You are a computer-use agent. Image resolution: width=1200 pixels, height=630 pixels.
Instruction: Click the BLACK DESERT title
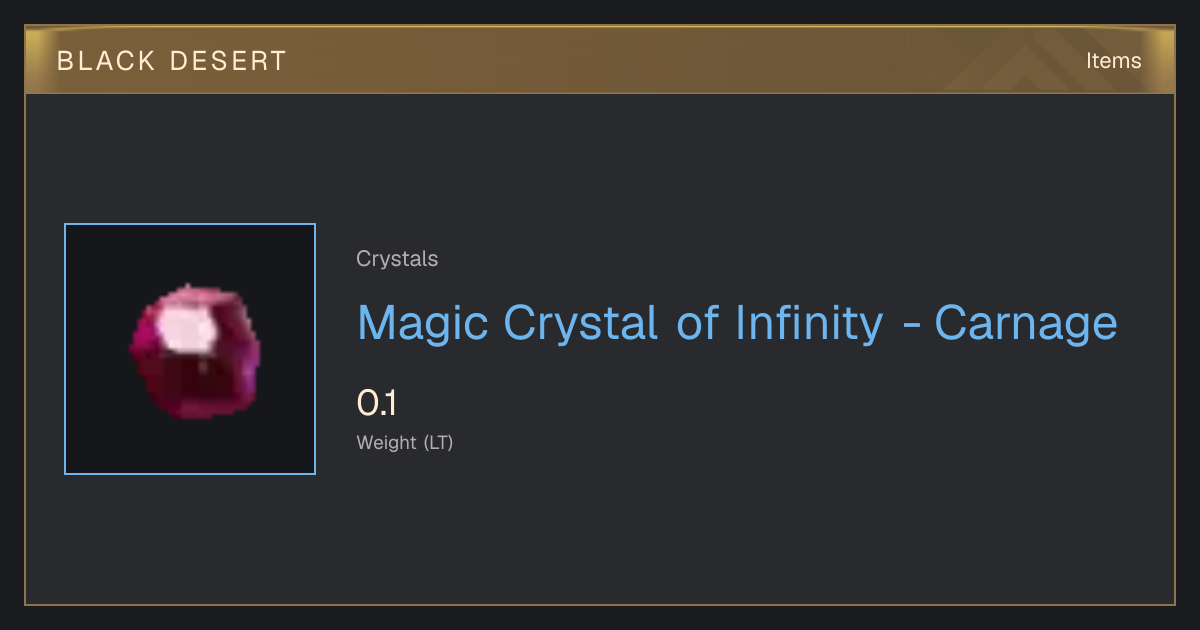172,61
